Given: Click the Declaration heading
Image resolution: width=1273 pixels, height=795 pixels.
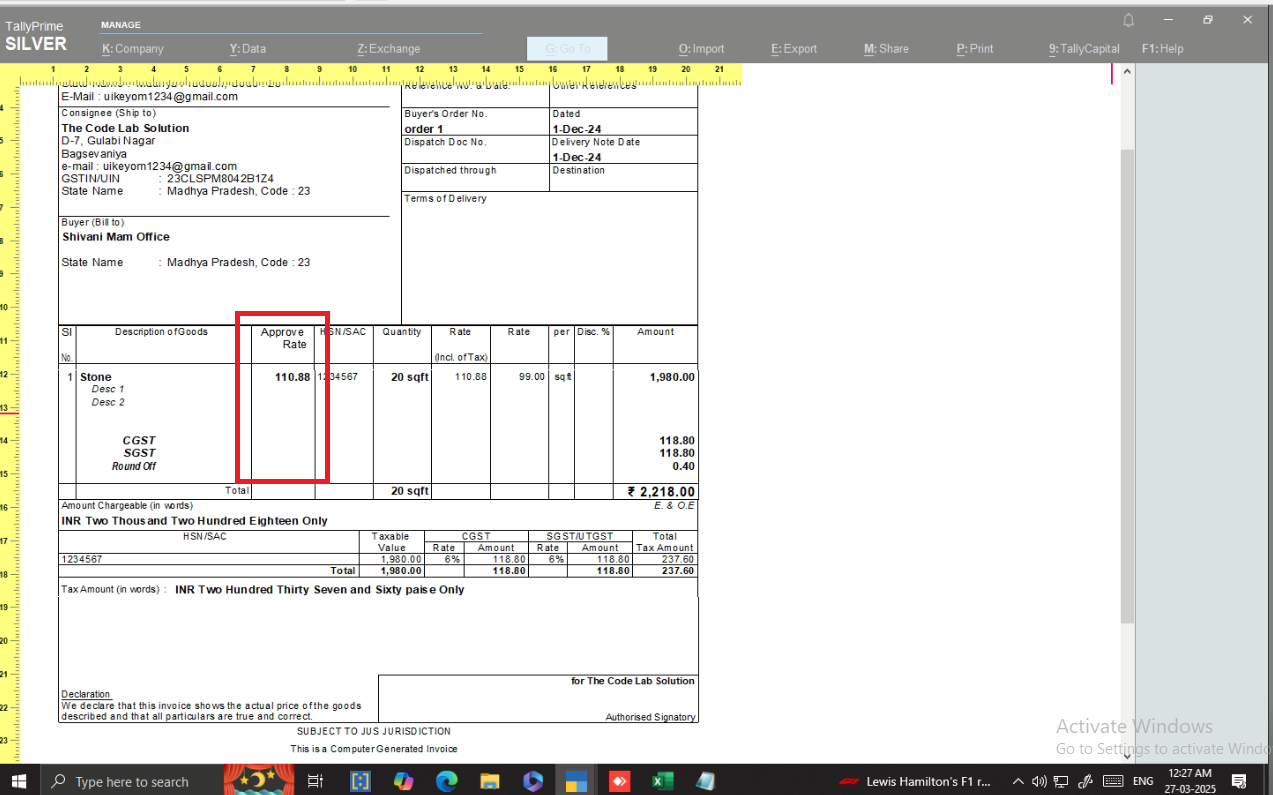Looking at the screenshot, I should point(86,694).
